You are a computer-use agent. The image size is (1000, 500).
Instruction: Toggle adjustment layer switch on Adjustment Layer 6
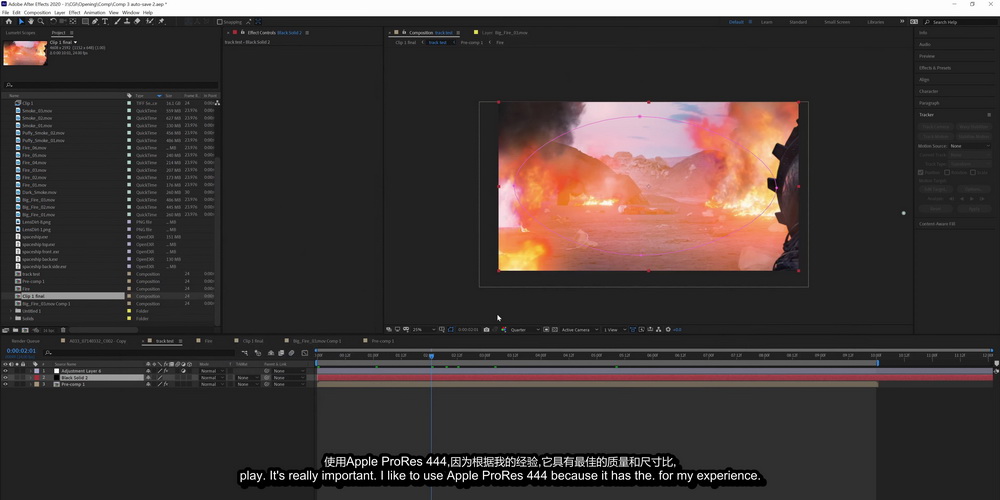(x=184, y=371)
